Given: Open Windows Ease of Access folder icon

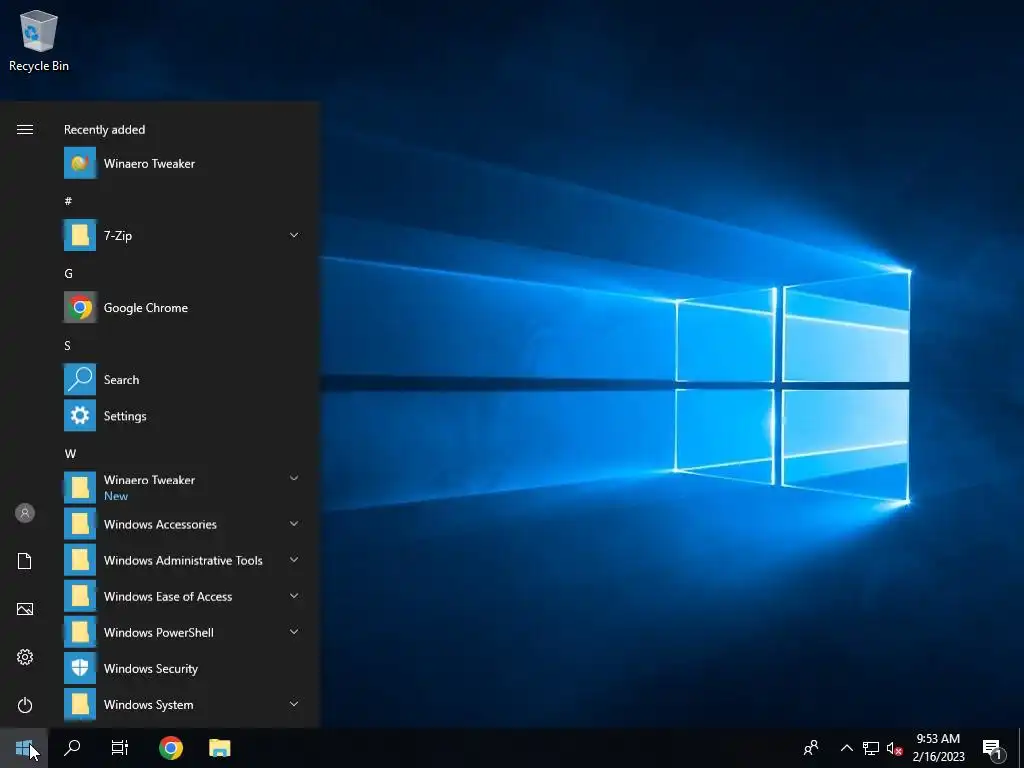Looking at the screenshot, I should tap(80, 596).
